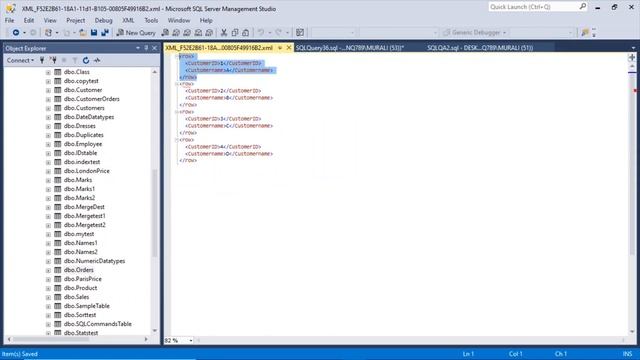Screen dimensions: 640x360
Task: Click the editor split window handle
Action: (632, 58)
